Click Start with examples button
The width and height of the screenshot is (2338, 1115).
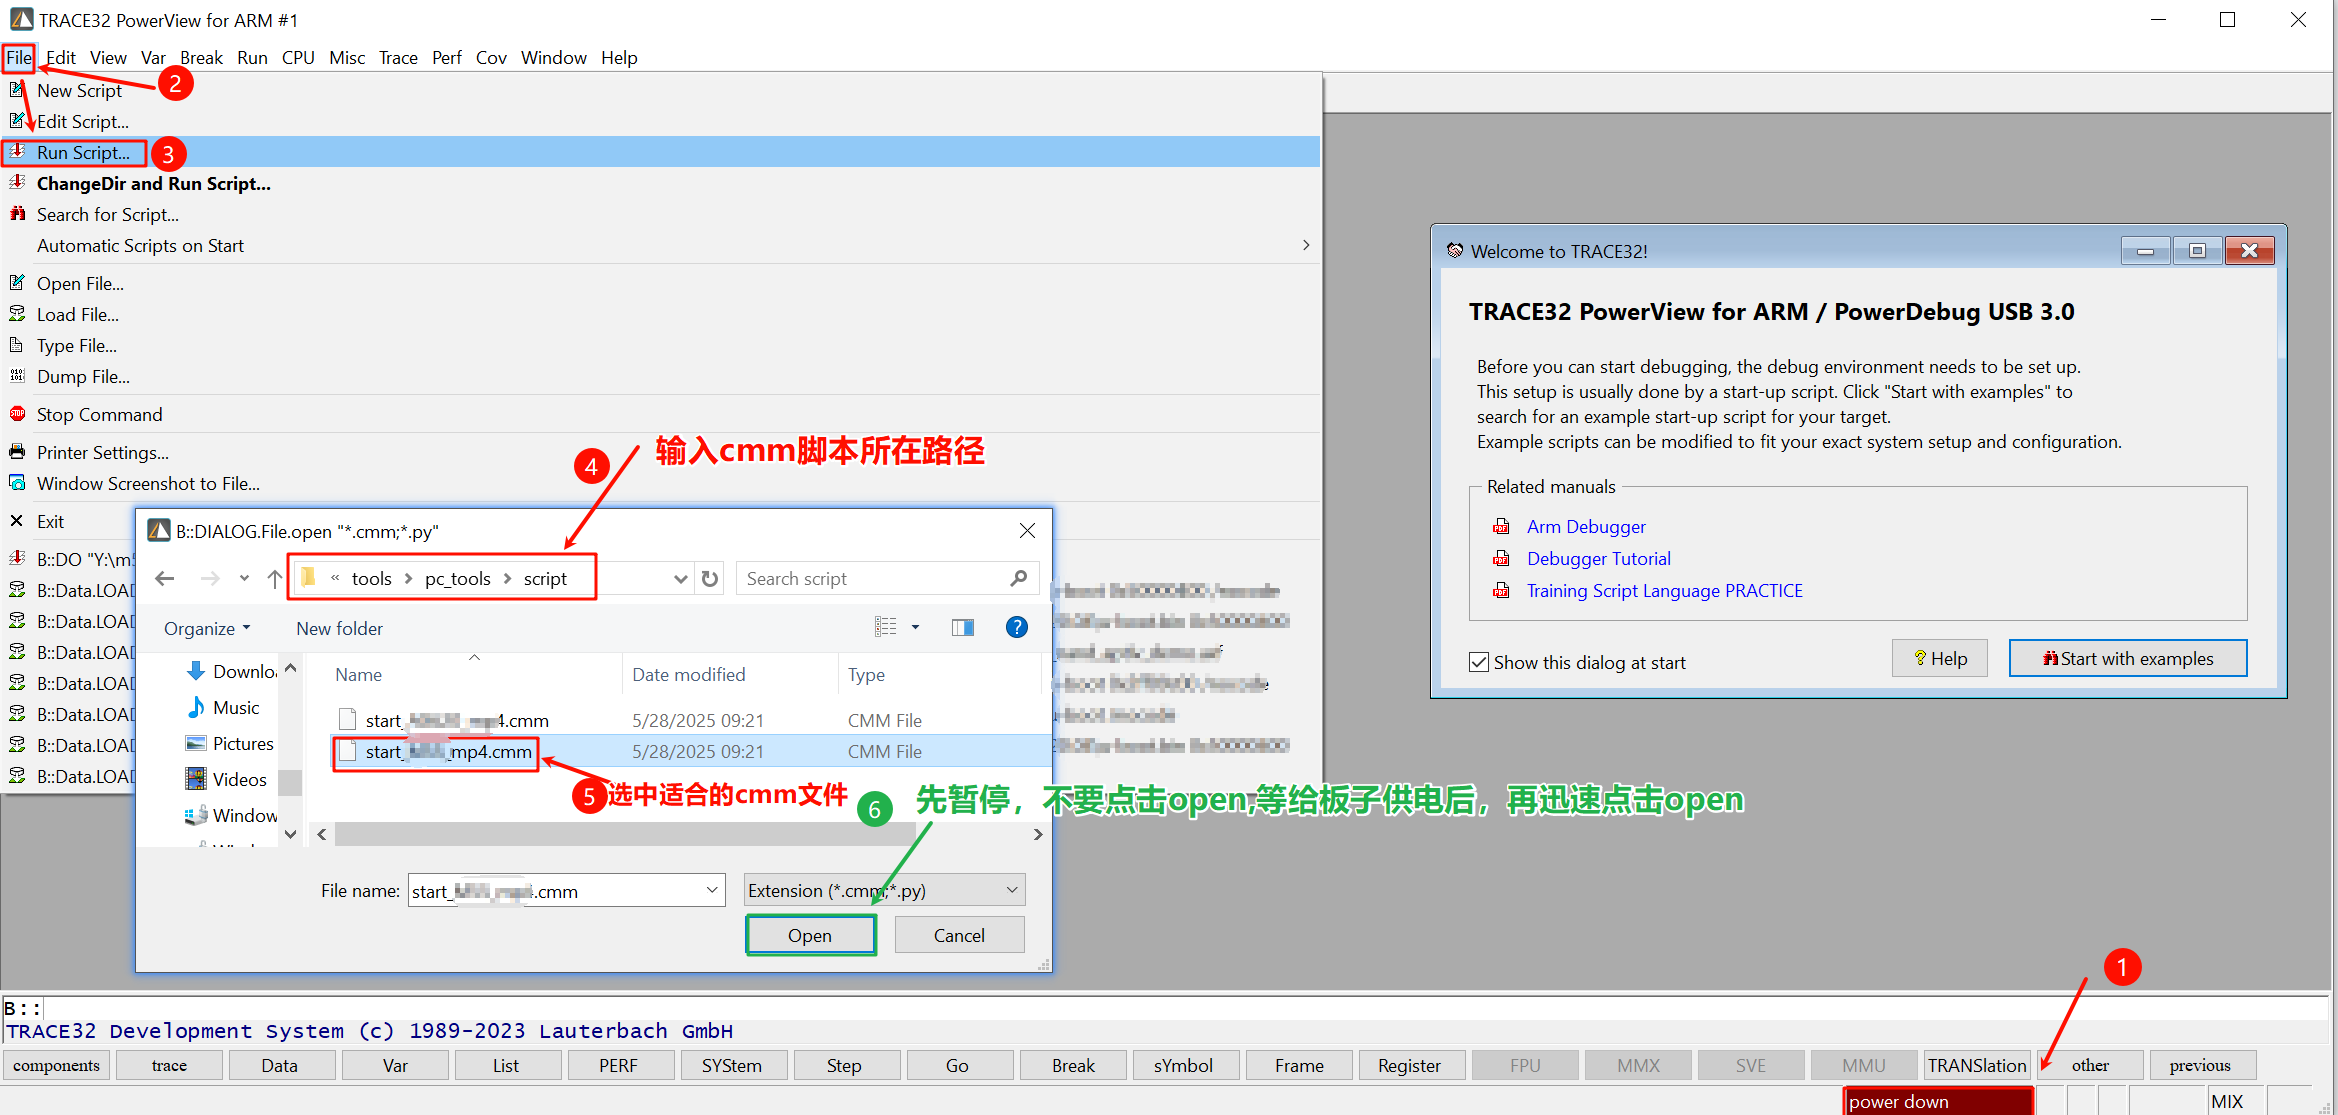pyautogui.click(x=2127, y=658)
